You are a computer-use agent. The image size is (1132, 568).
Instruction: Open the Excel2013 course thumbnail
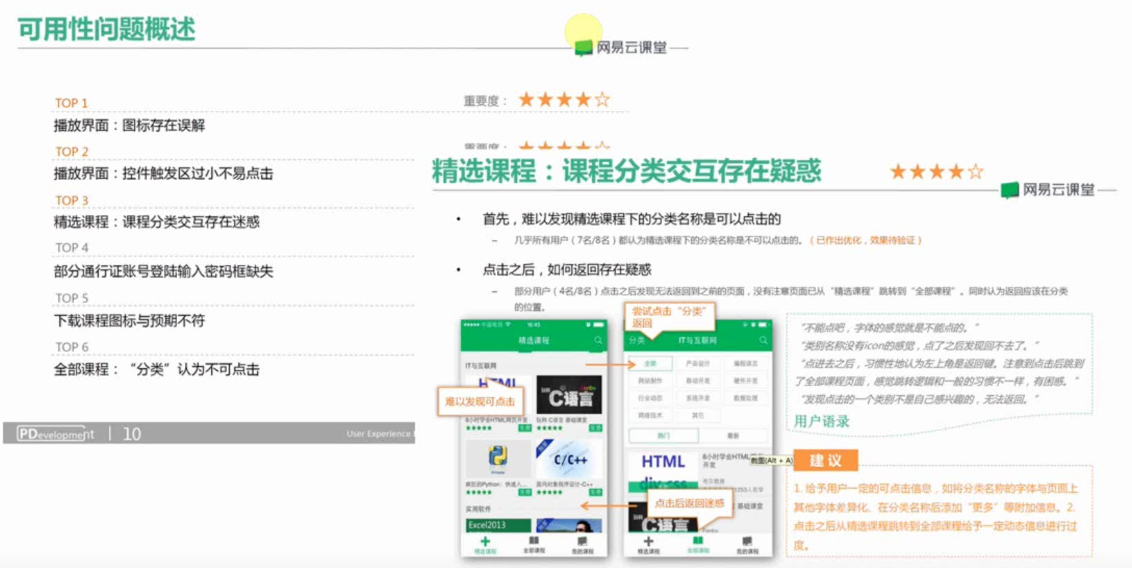pyautogui.click(x=498, y=525)
